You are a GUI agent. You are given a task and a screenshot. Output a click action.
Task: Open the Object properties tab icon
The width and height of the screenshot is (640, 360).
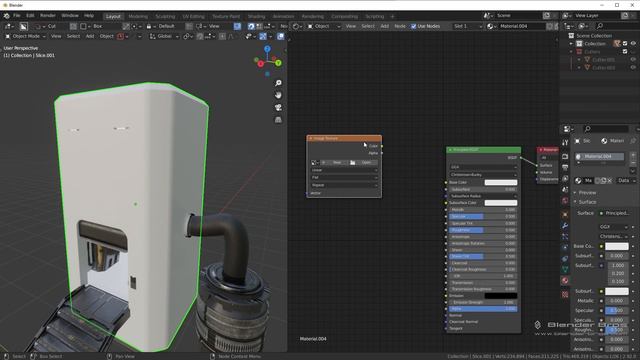[565, 215]
